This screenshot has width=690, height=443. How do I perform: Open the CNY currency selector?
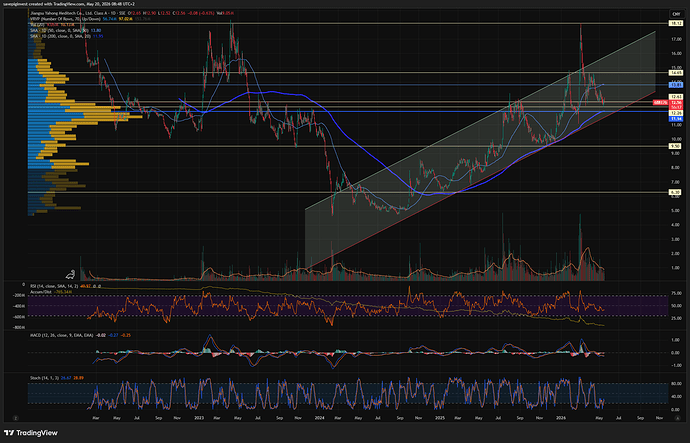tap(676, 14)
